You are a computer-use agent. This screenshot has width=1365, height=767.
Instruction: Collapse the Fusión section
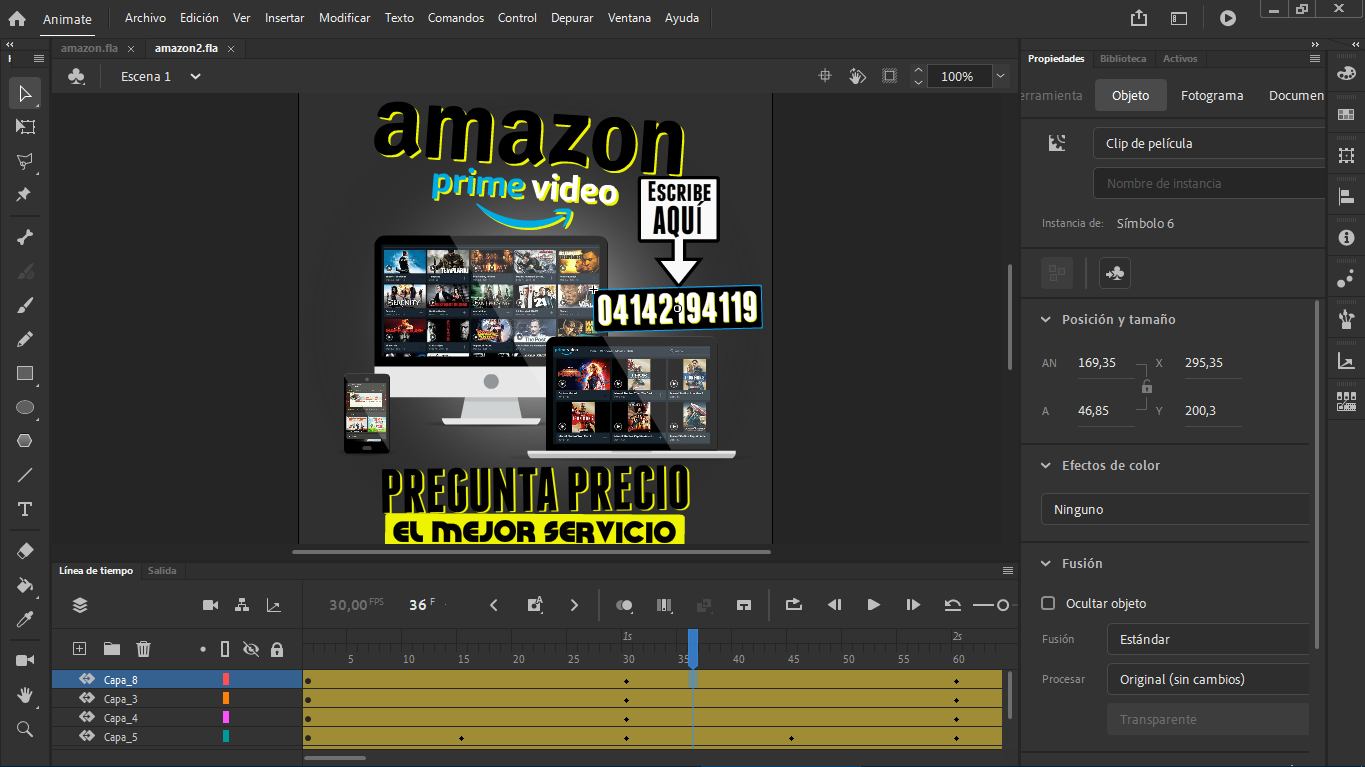(x=1046, y=564)
